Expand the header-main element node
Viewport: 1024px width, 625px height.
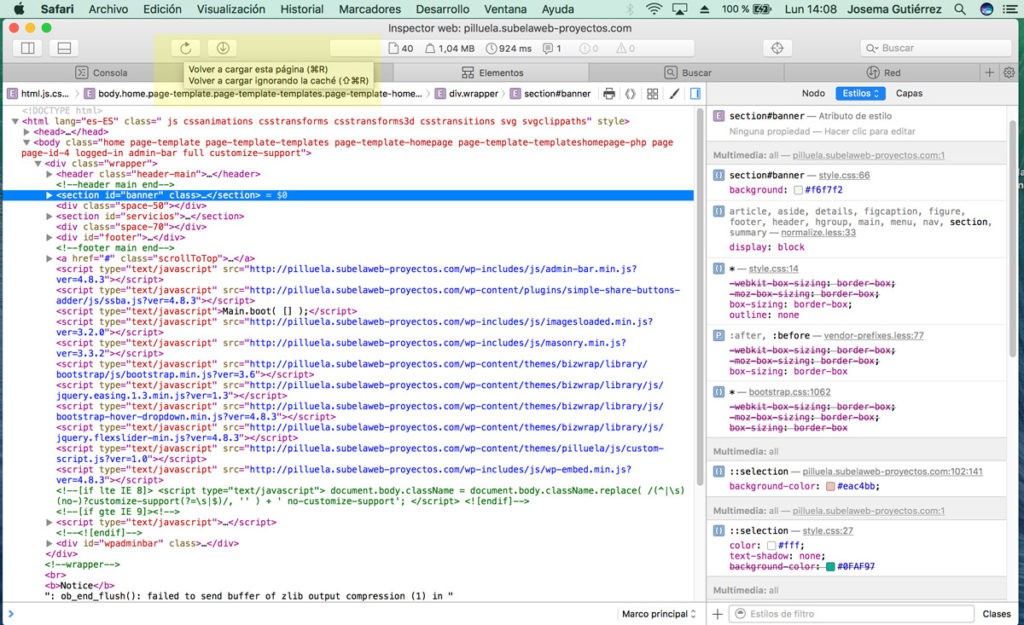click(49, 174)
